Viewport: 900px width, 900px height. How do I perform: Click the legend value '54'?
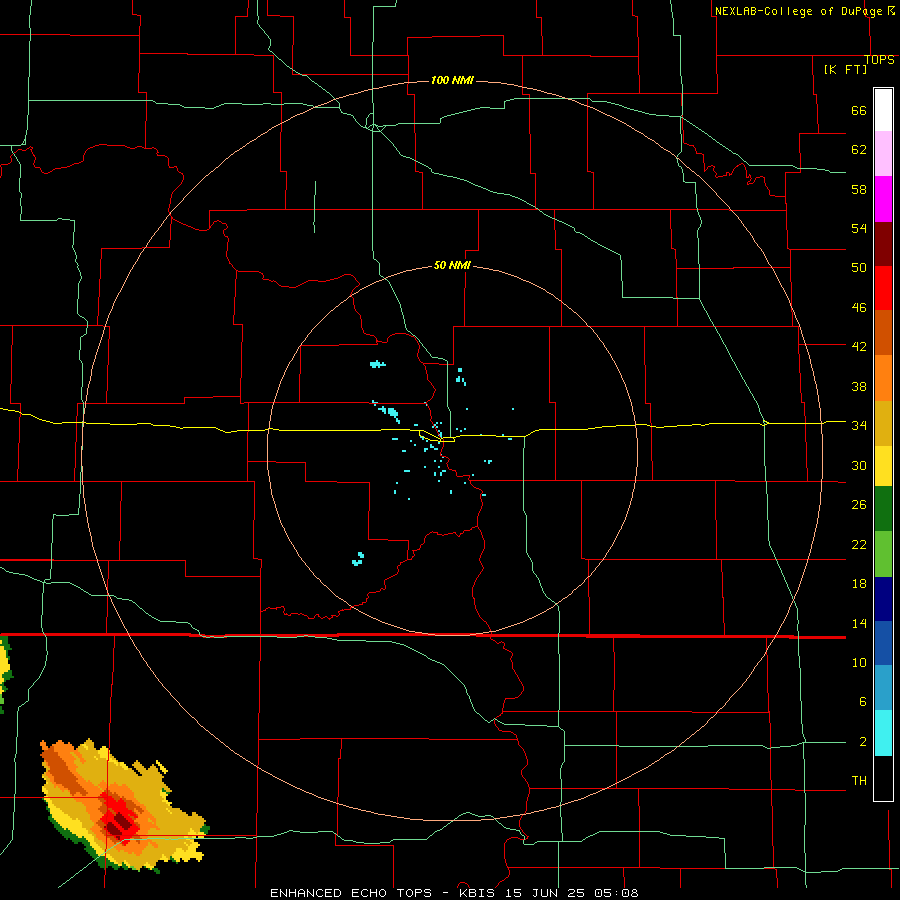point(859,228)
